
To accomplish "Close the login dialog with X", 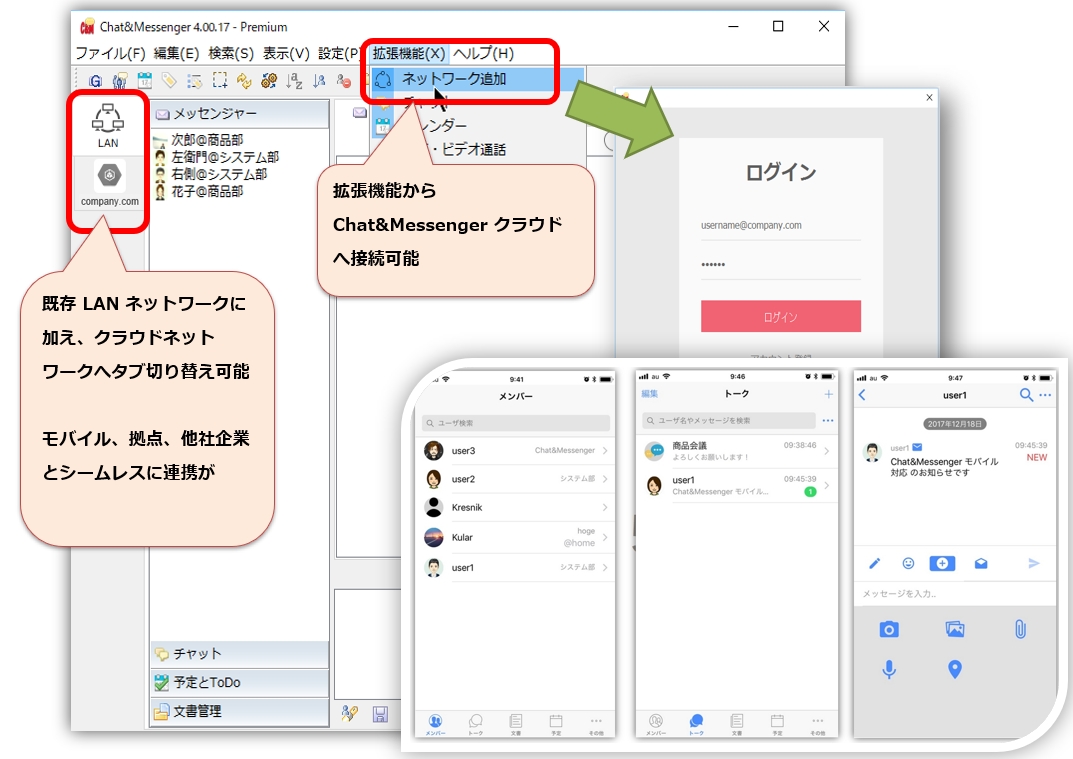I will 929,97.
